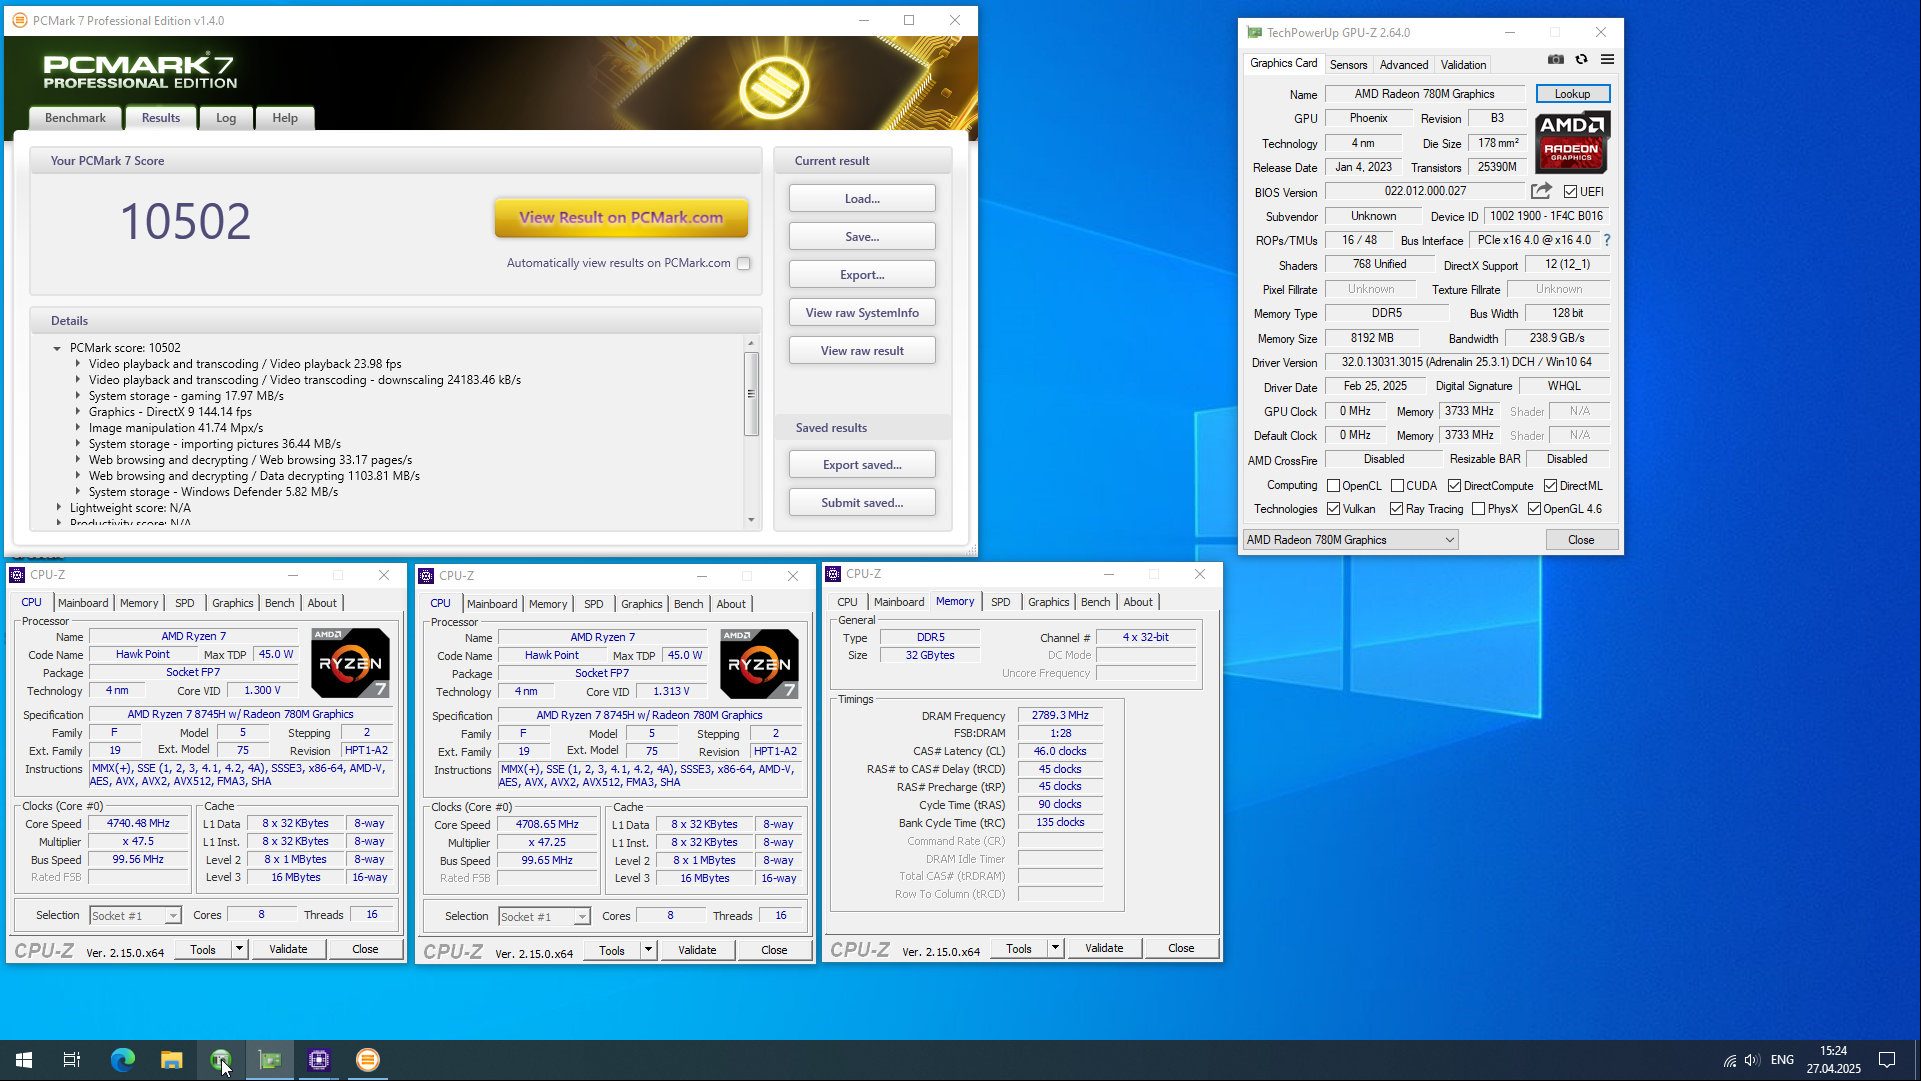Expand System storage - gaming detail row
1921x1081 pixels.
pyautogui.click(x=77, y=396)
